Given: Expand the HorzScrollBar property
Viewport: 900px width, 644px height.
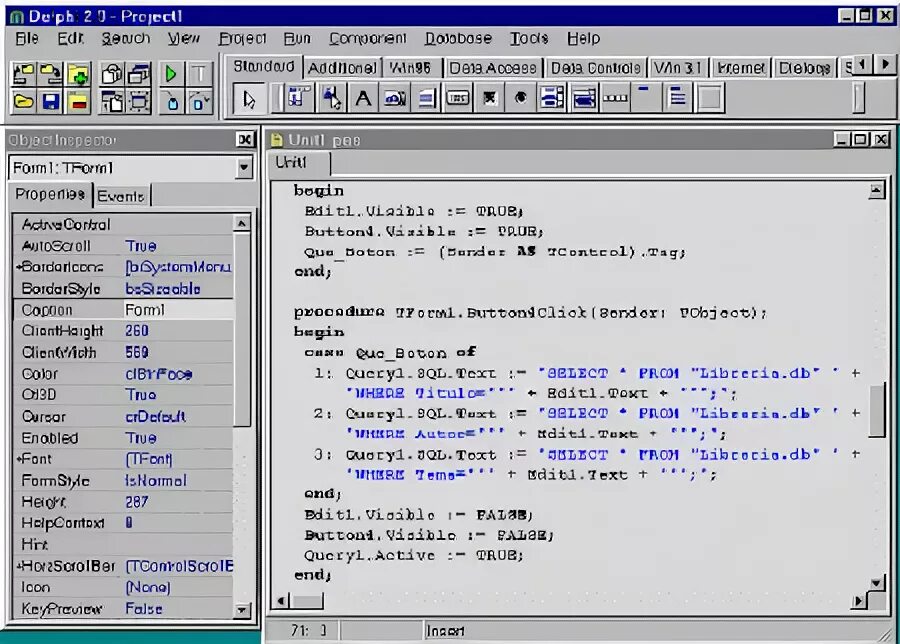Looking at the screenshot, I should point(18,566).
